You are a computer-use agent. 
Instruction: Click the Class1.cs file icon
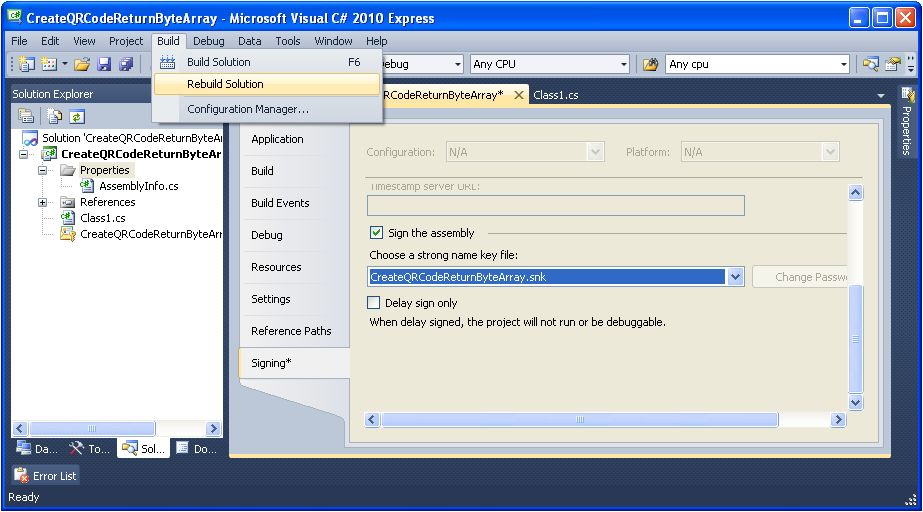click(x=68, y=218)
